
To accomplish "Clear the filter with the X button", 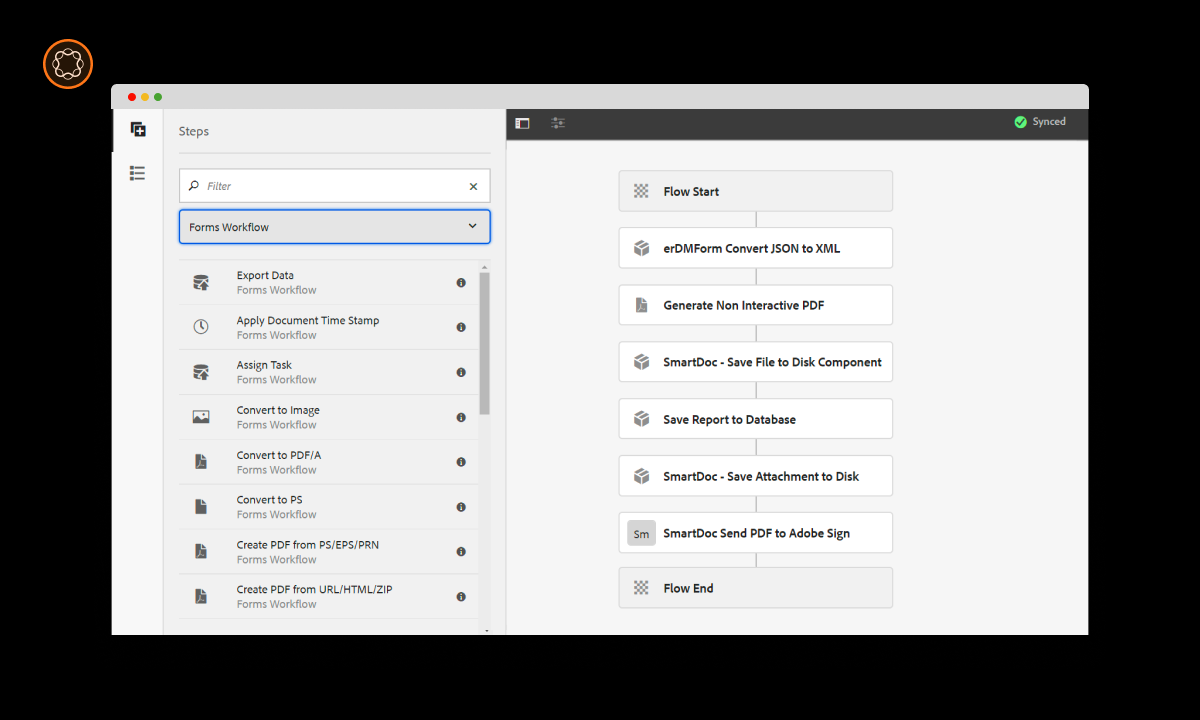I will pos(473,186).
